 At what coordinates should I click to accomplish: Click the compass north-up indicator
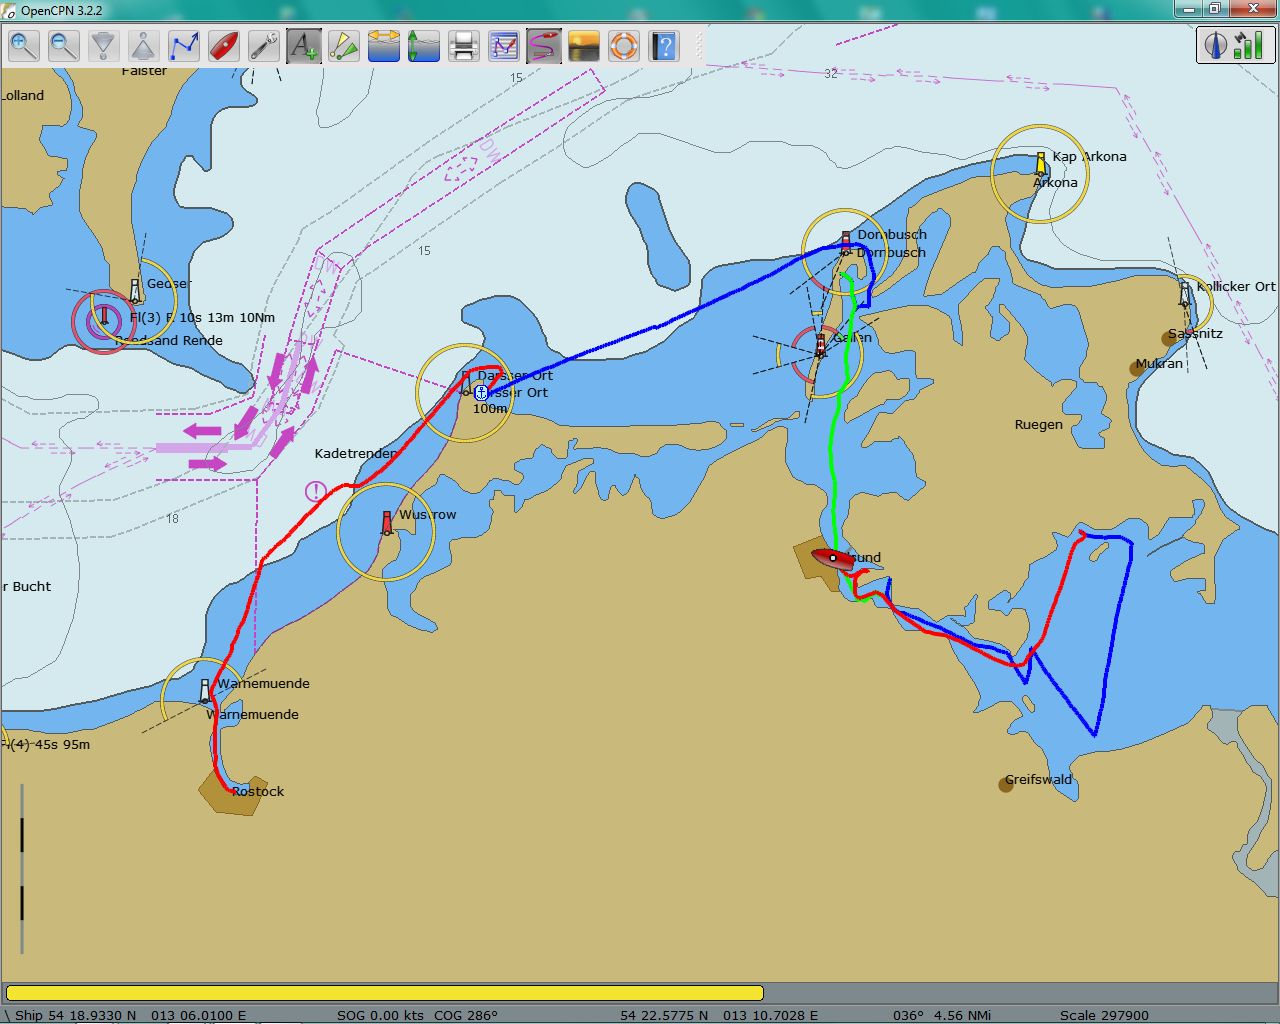tap(1216, 45)
